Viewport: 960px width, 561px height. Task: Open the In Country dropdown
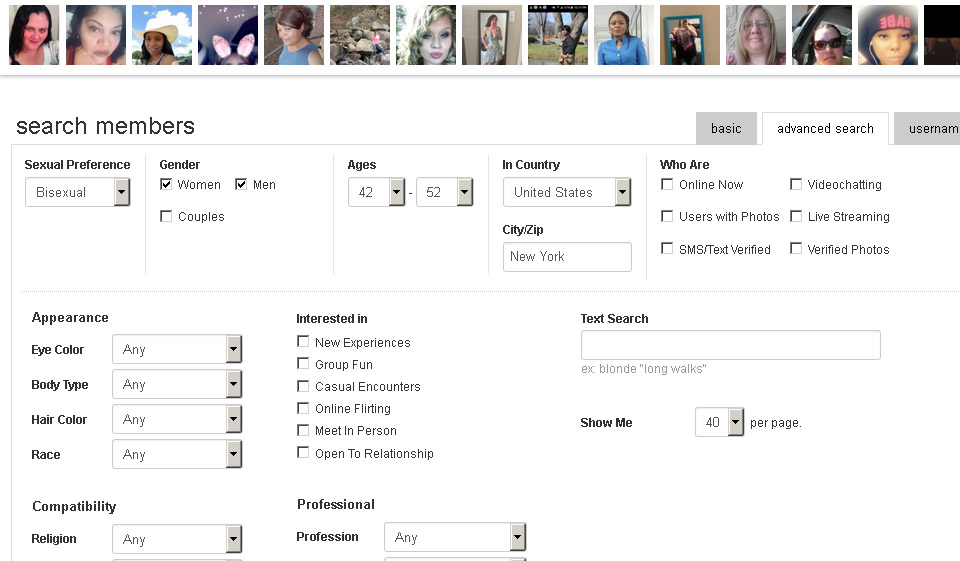[567, 192]
